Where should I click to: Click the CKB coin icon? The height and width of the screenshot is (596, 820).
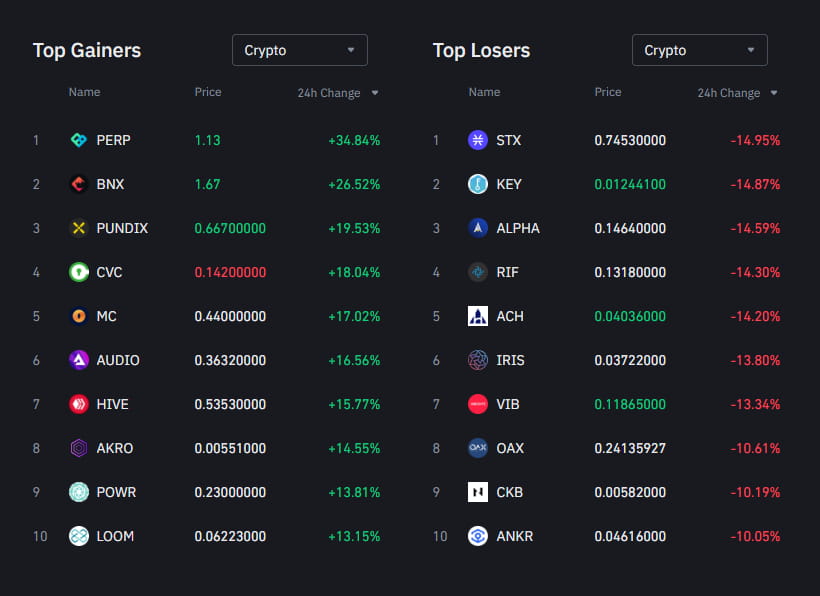[477, 492]
